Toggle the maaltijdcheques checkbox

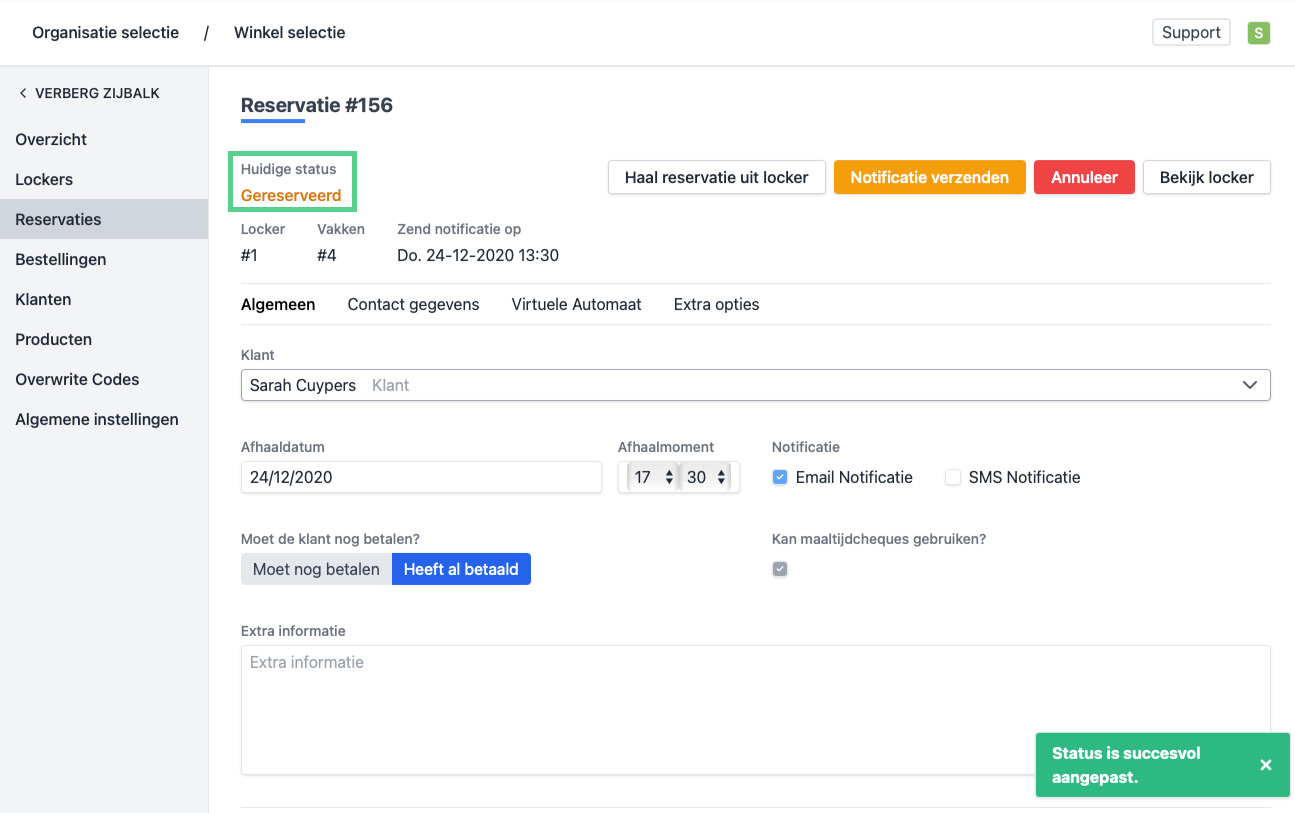780,569
